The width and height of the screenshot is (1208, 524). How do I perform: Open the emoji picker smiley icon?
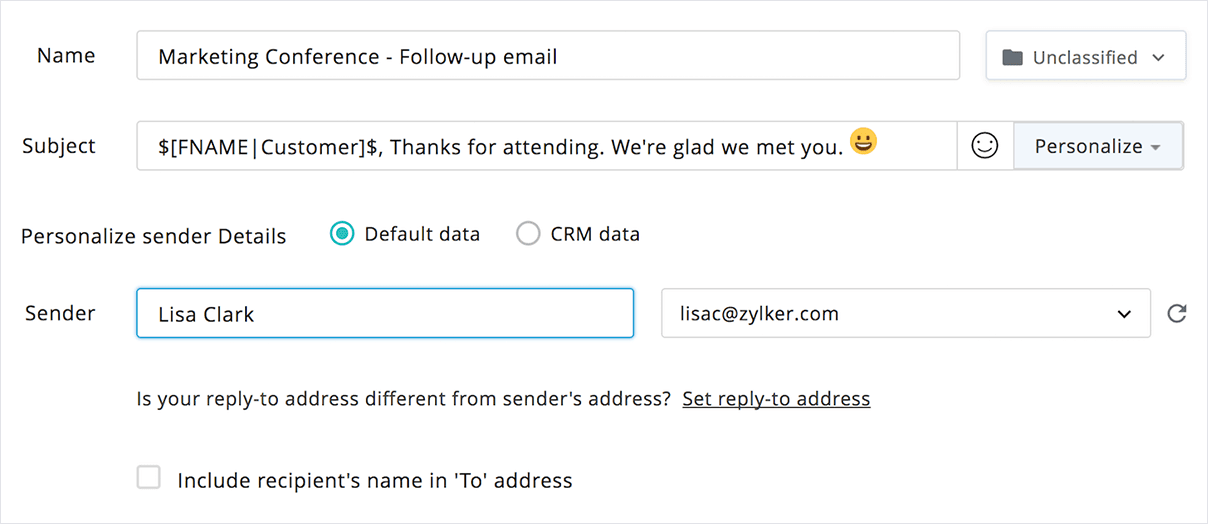coord(985,146)
